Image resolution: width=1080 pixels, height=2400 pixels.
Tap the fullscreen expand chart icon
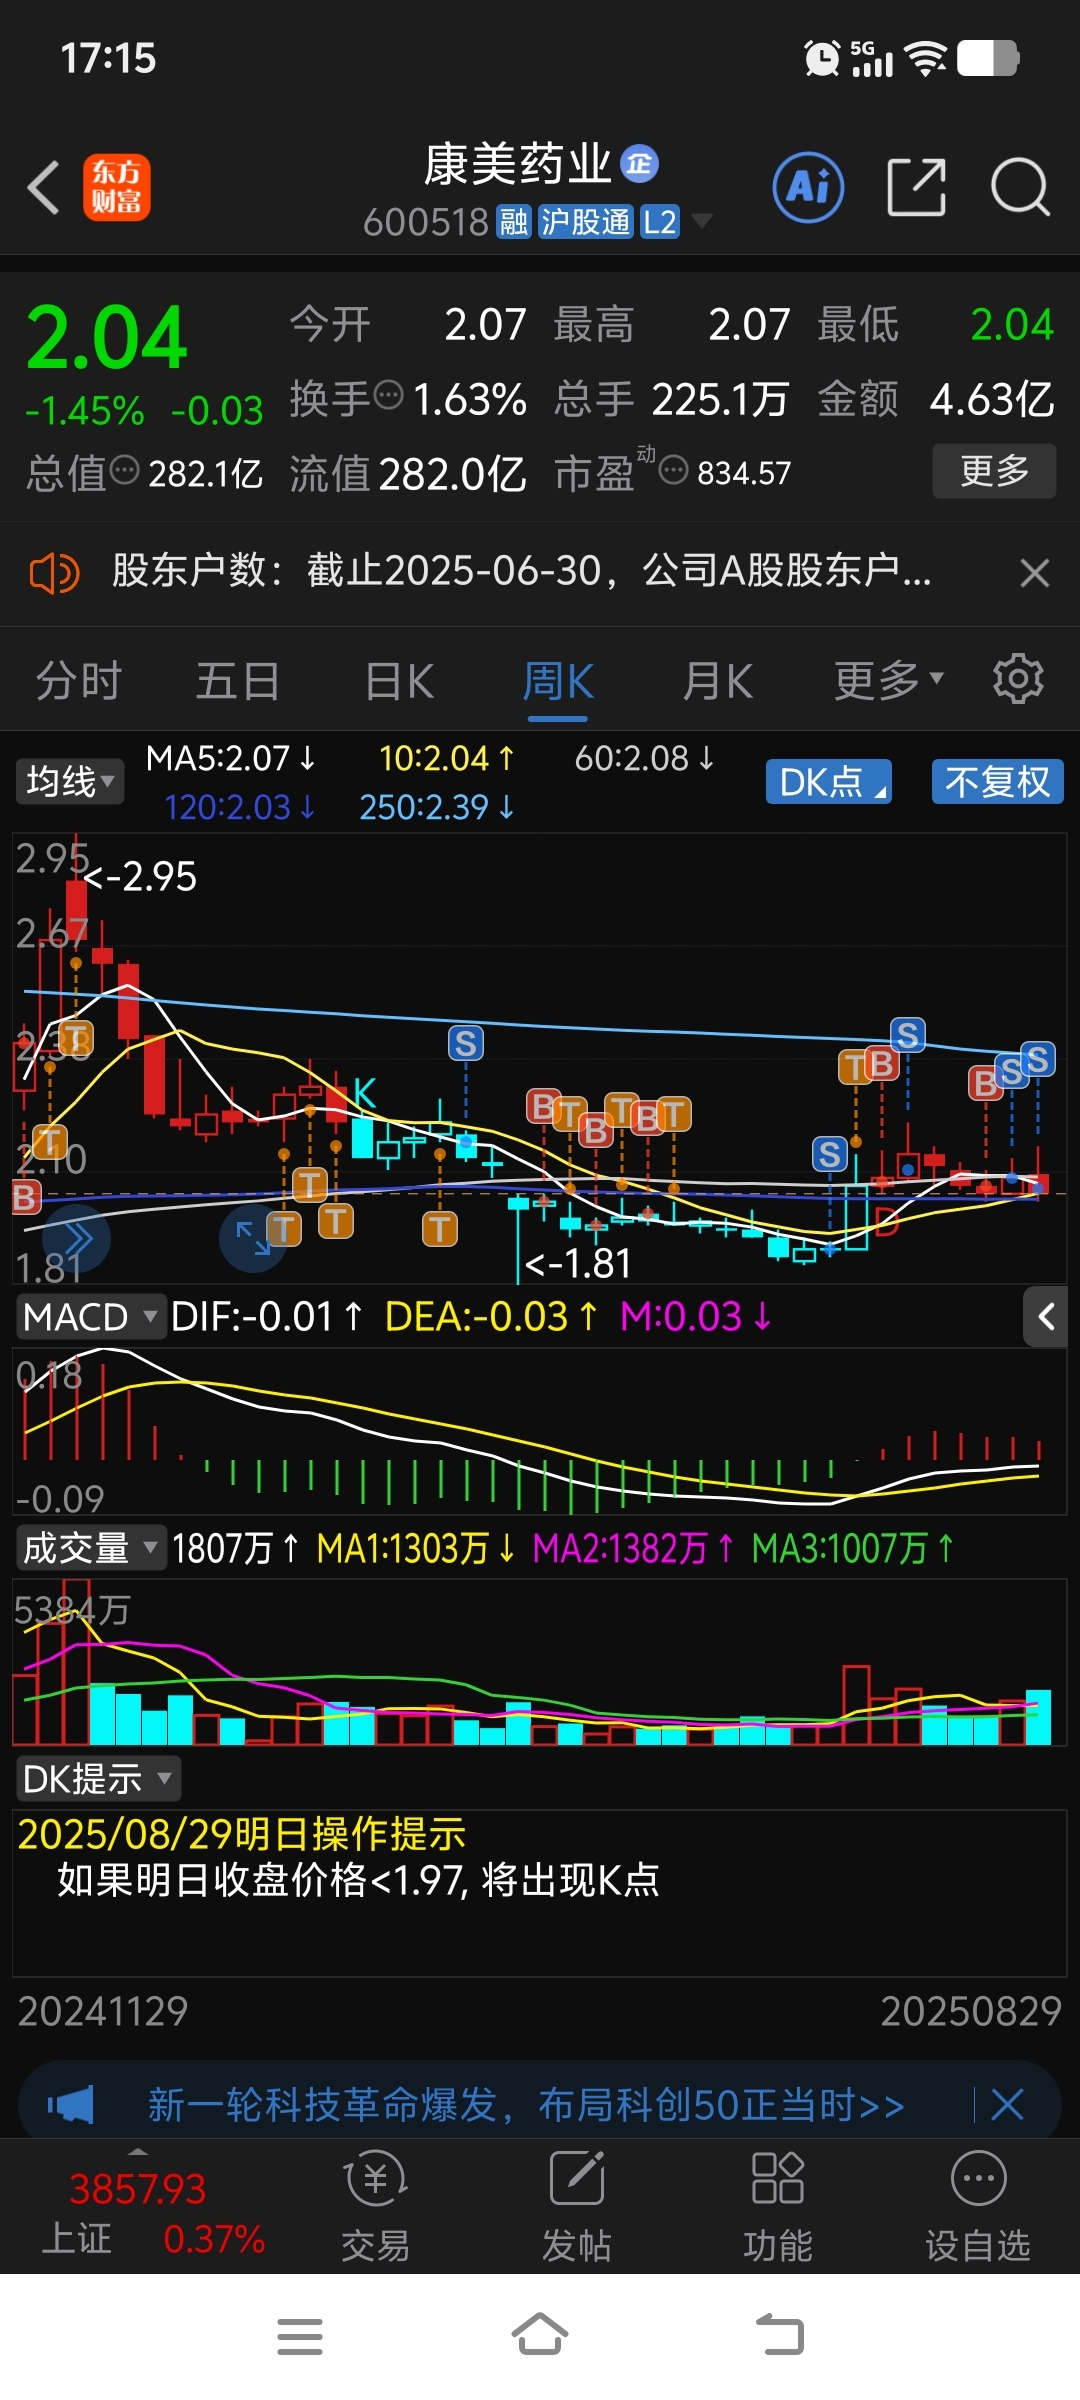(x=252, y=1238)
